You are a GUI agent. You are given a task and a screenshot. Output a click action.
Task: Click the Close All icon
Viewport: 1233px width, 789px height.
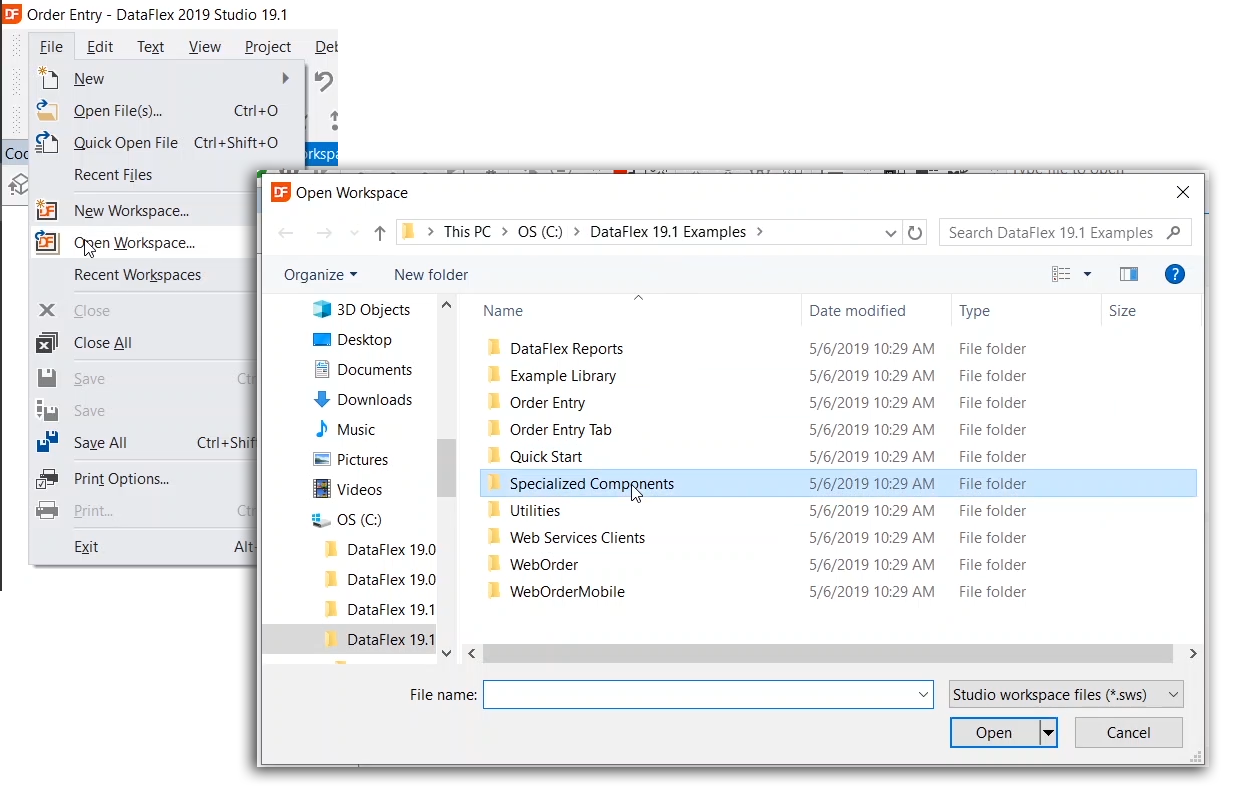click(47, 343)
